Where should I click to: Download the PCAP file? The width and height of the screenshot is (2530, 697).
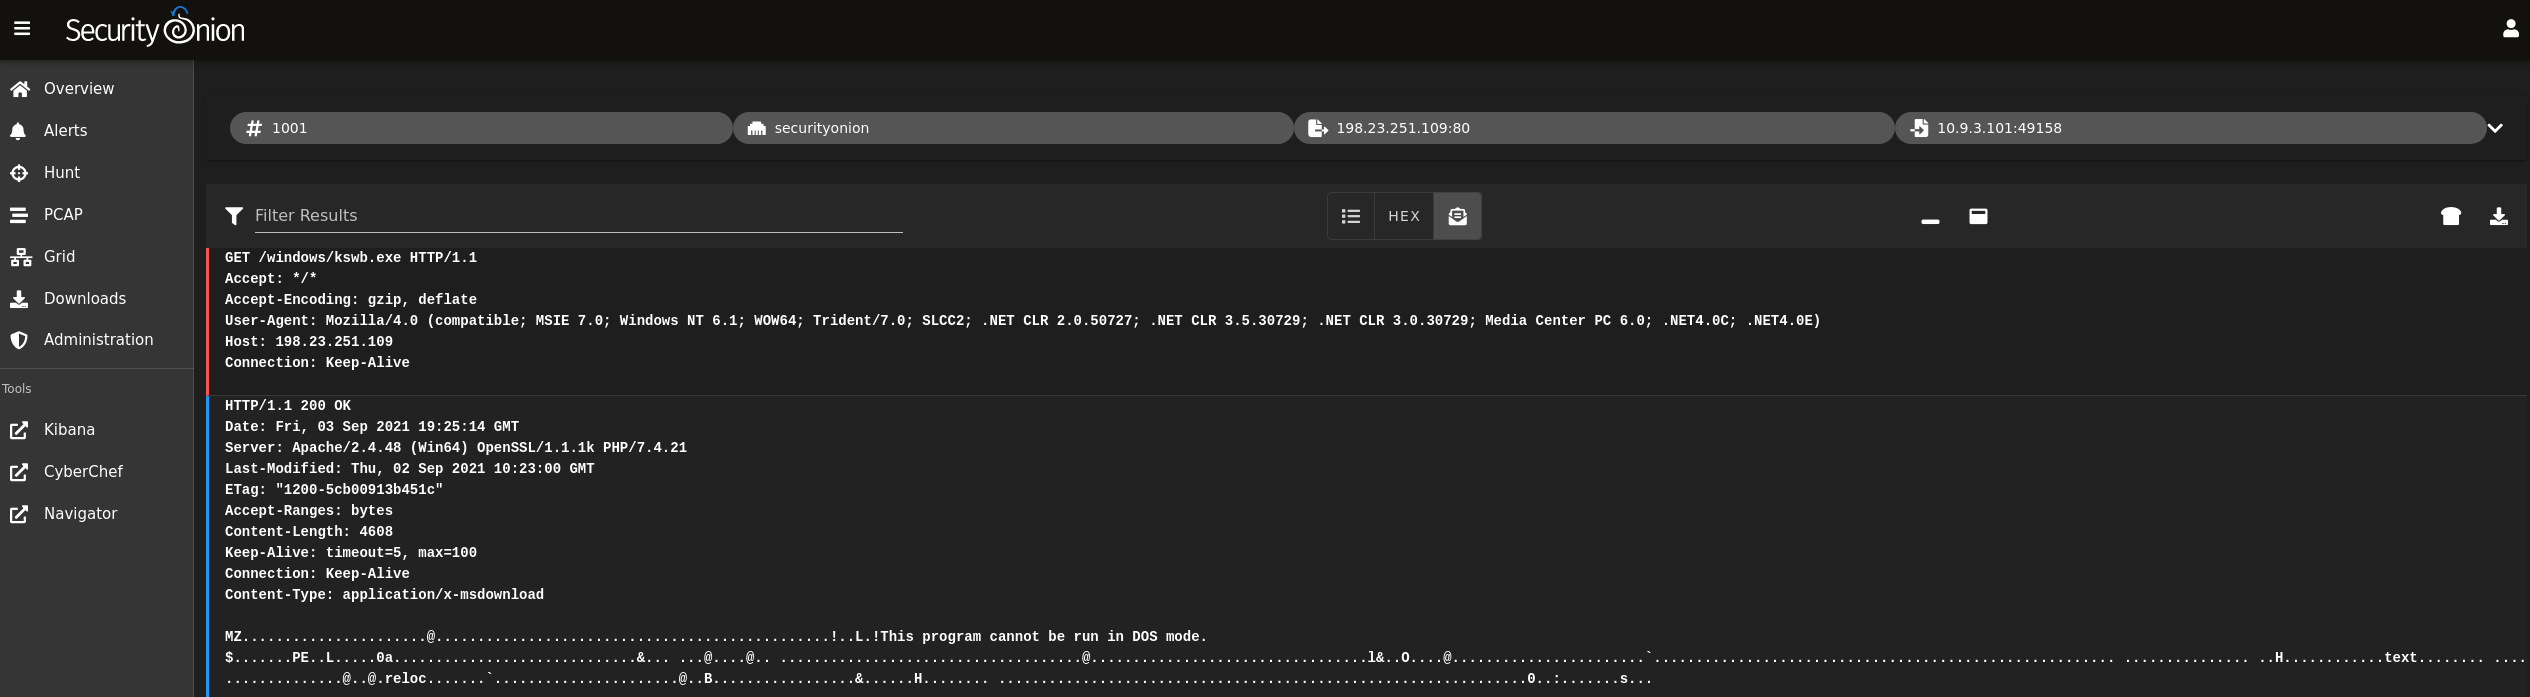tap(2498, 216)
